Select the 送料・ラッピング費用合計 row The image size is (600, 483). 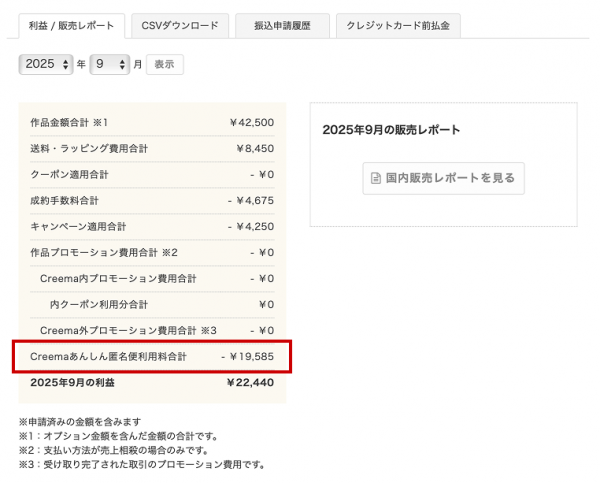point(152,148)
